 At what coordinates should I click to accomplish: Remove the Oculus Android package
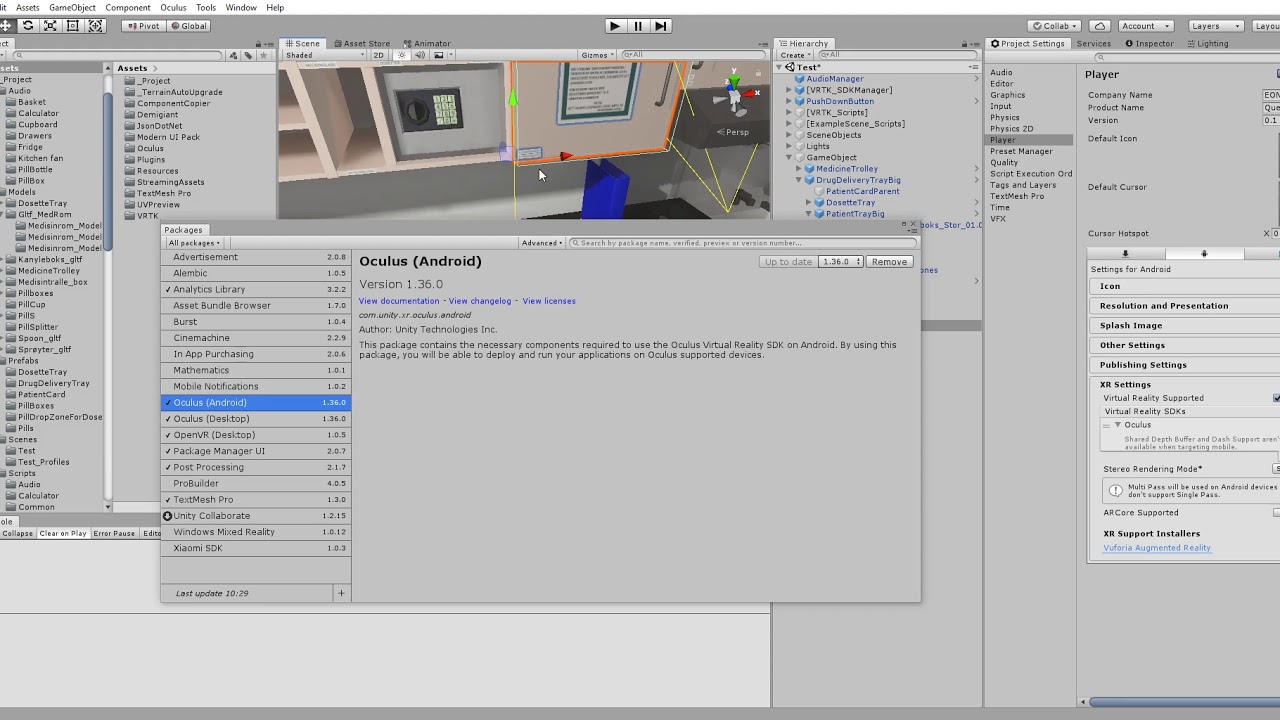889,262
